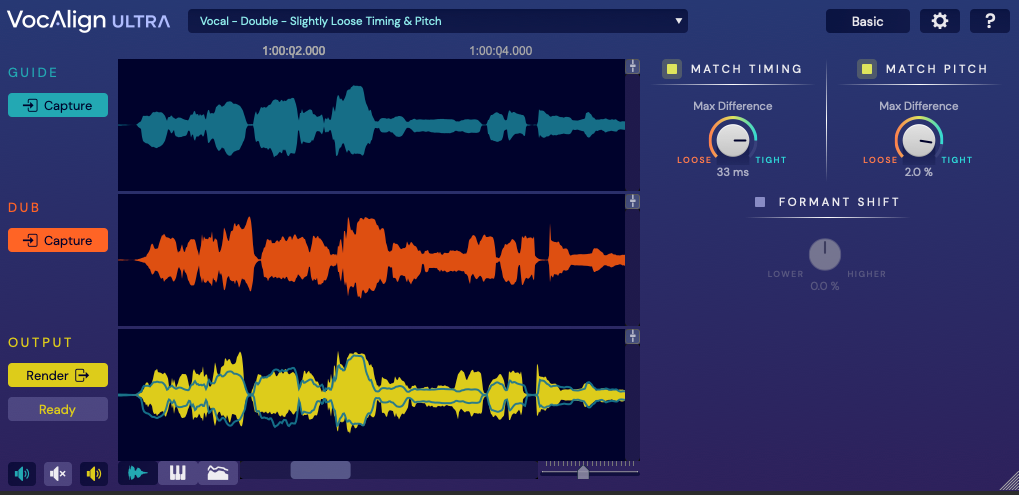The image size is (1019, 495).
Task: Play the Guide audio speaker icon
Action: (x=21, y=474)
